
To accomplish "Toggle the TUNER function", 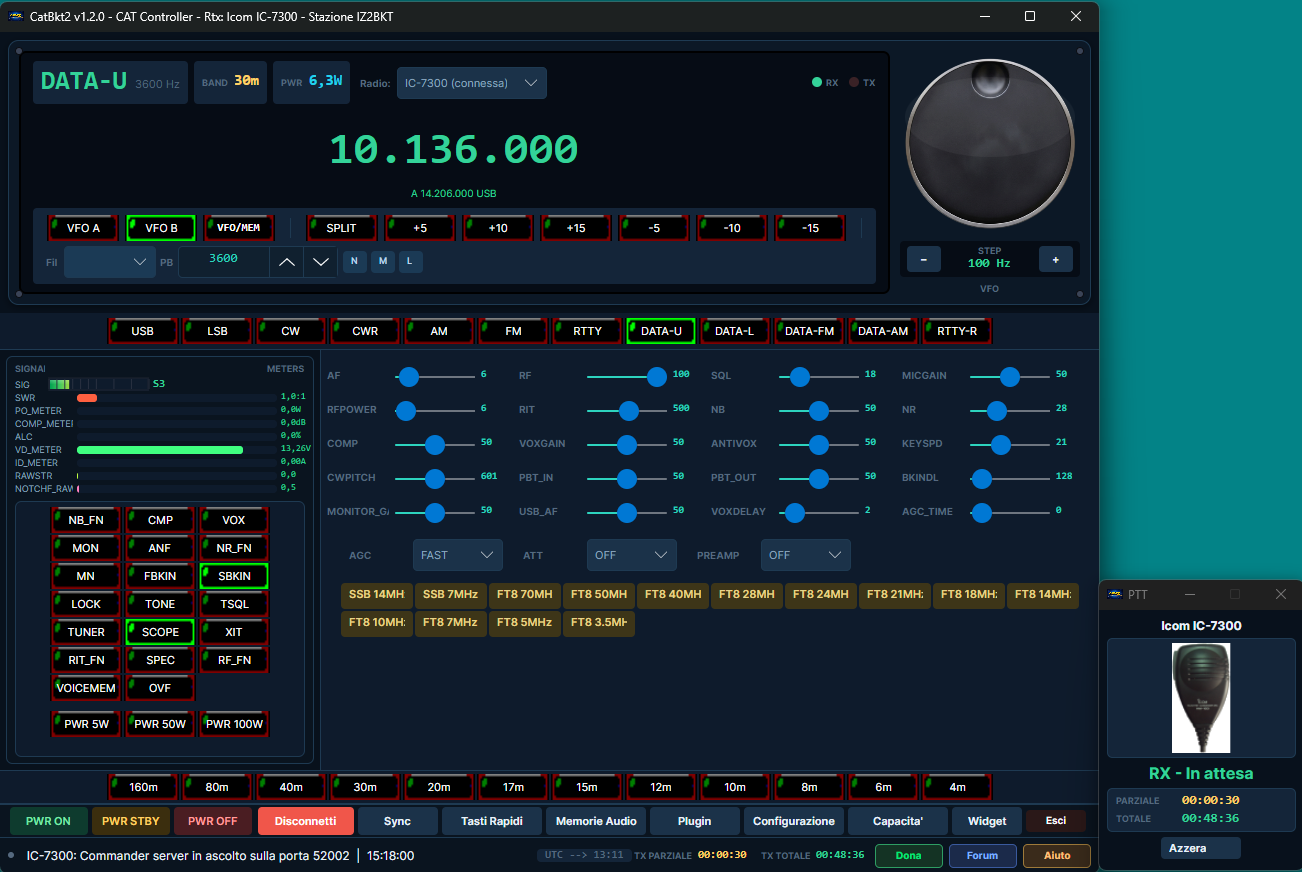I will 86,632.
